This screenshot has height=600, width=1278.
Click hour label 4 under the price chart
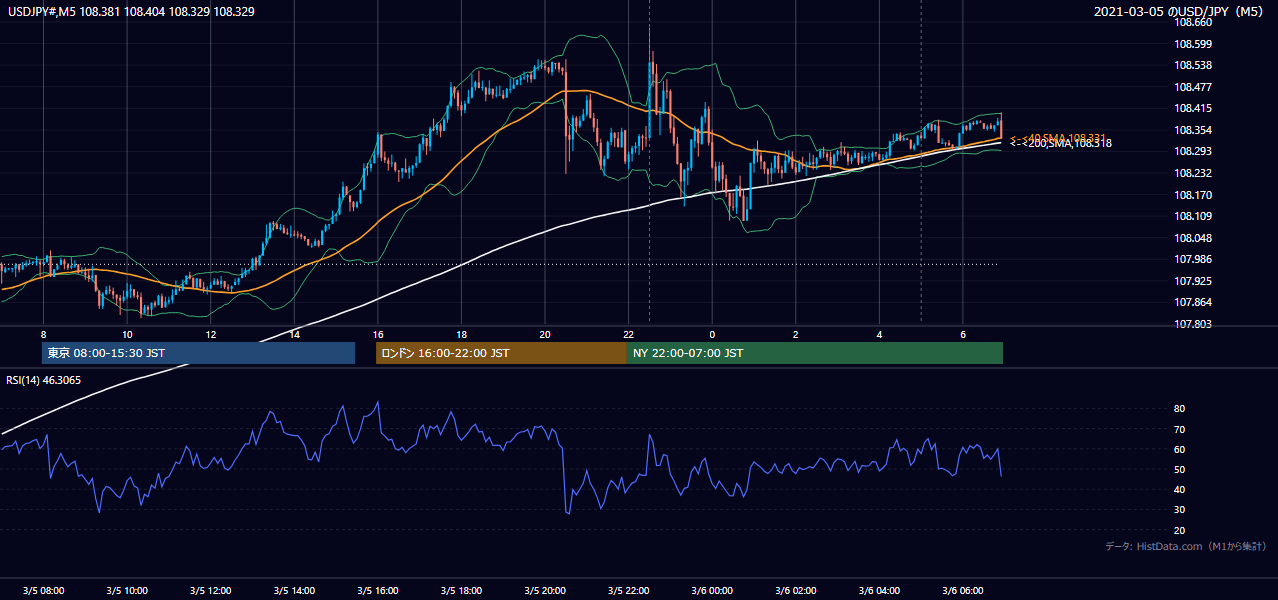click(x=878, y=334)
